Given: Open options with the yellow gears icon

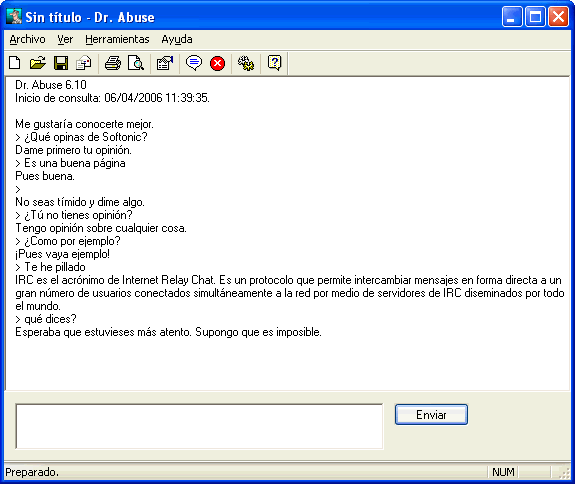Looking at the screenshot, I should (x=246, y=63).
